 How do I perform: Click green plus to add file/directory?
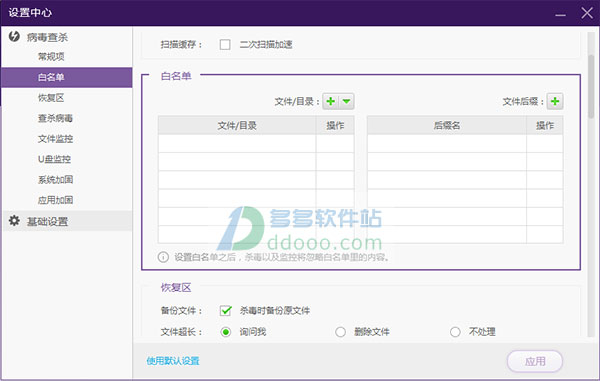pyautogui.click(x=331, y=101)
